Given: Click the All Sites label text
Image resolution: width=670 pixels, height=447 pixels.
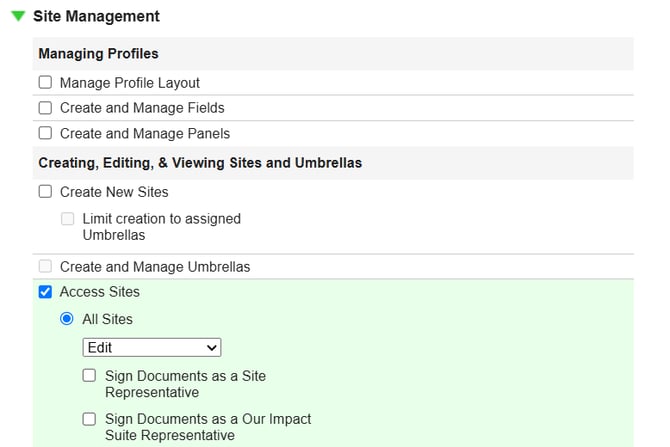Looking at the screenshot, I should pos(108,319).
